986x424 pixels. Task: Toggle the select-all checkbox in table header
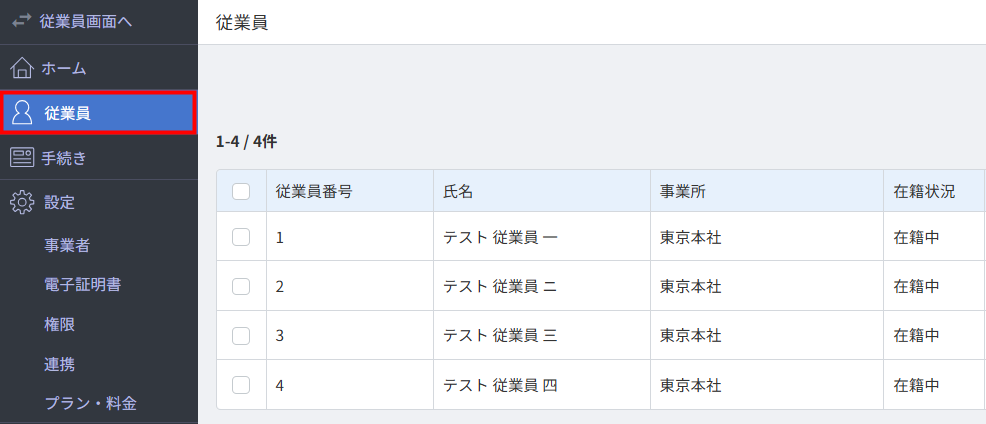pyautogui.click(x=241, y=191)
